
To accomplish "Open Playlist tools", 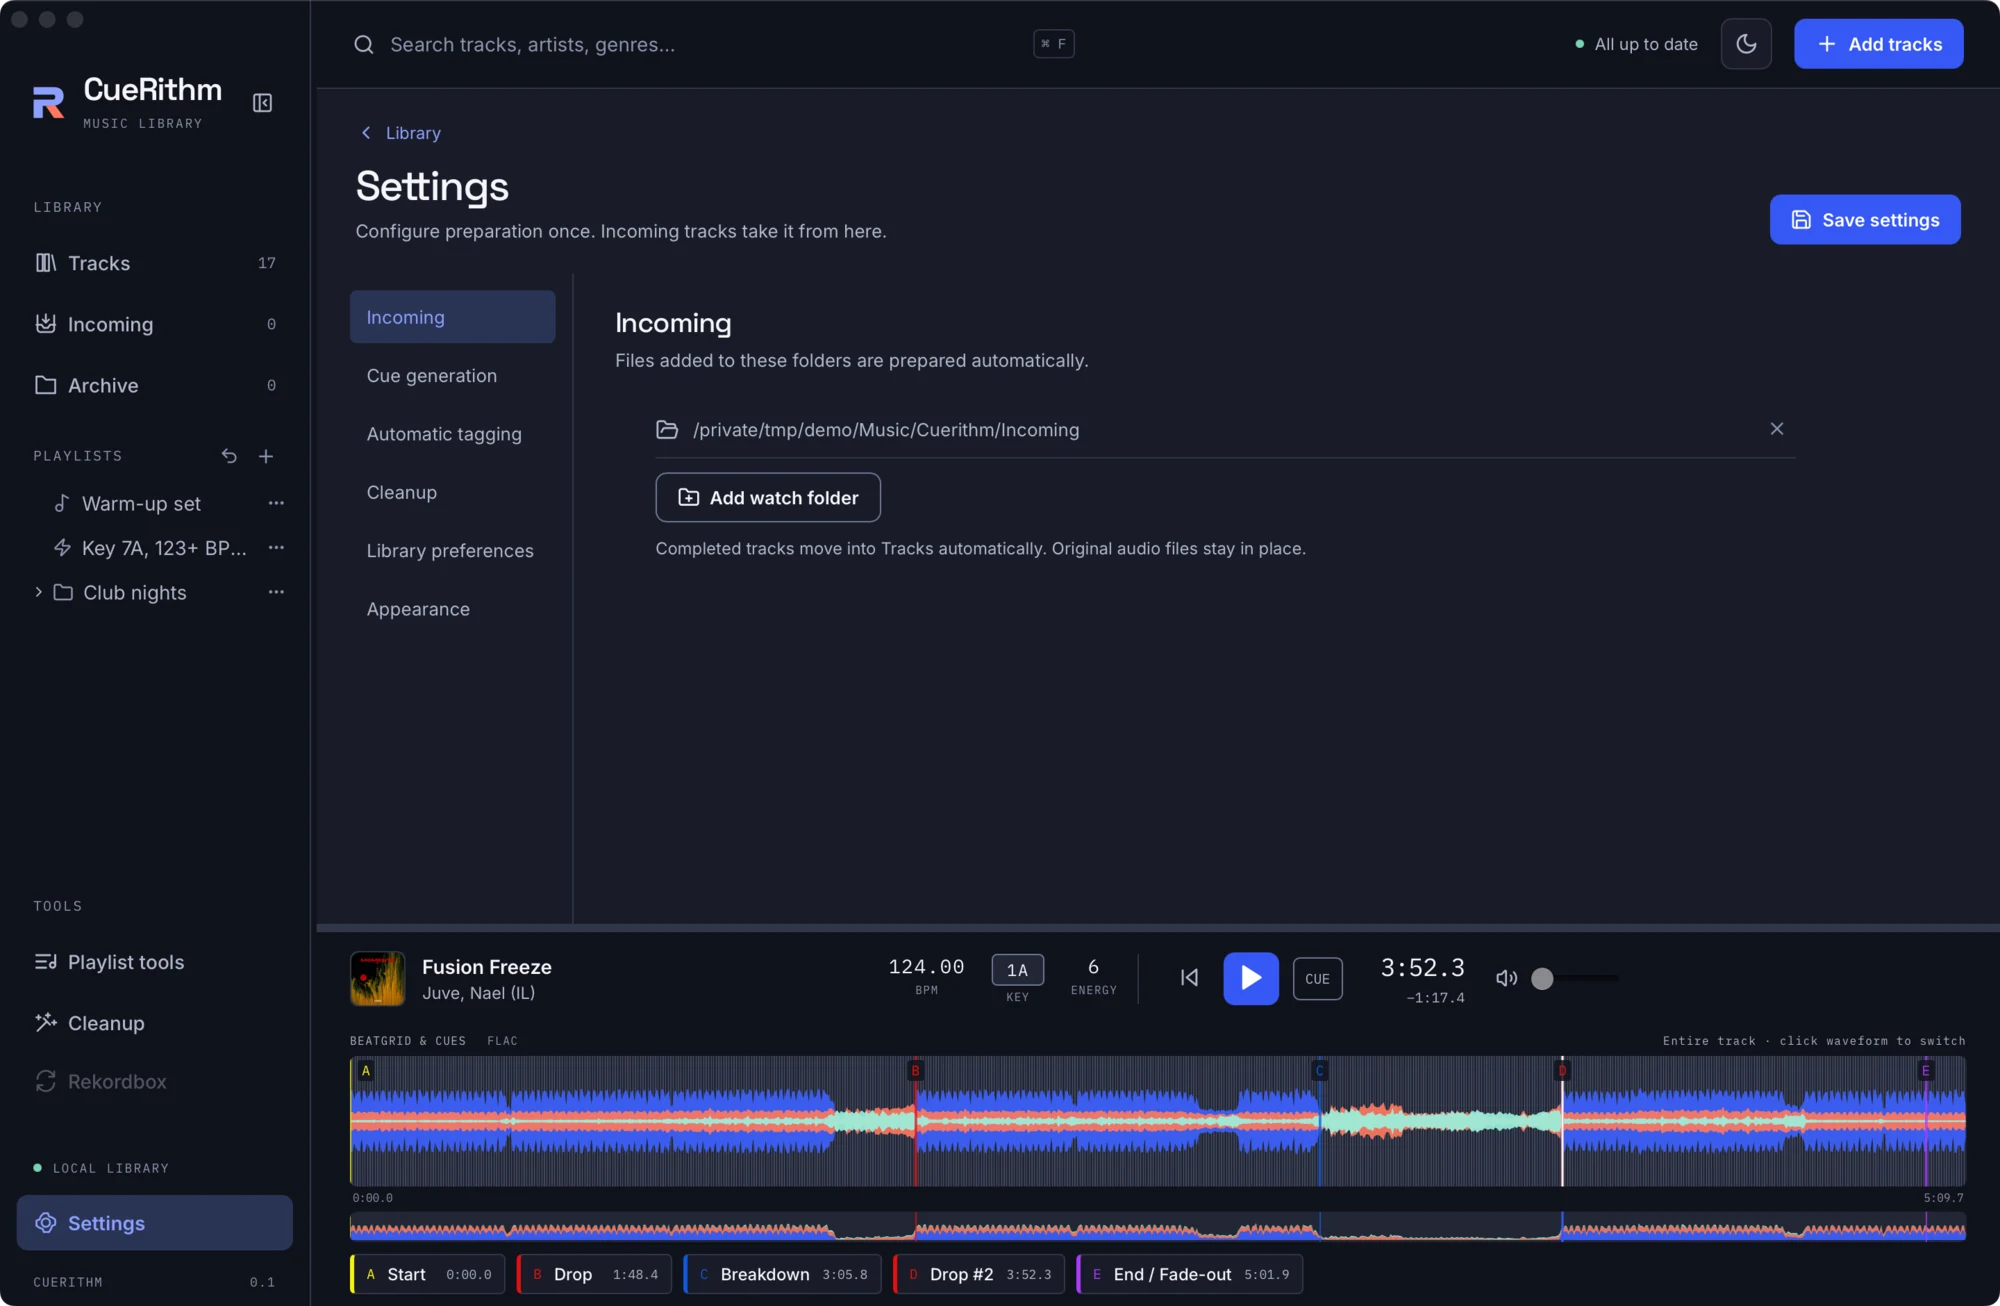I will (155, 962).
